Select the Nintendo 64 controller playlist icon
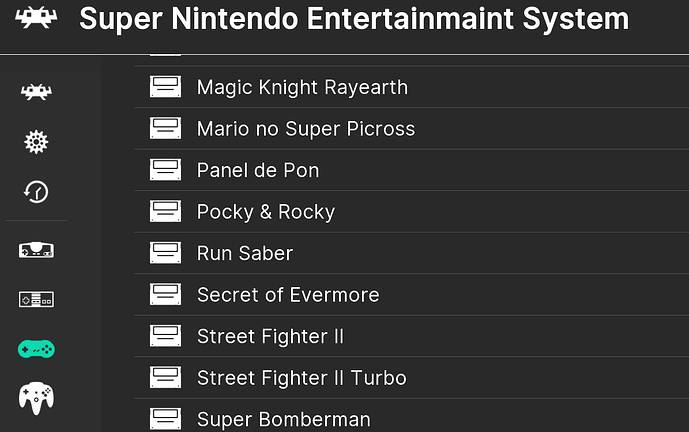Viewport: 689px width, 432px height. click(x=36, y=397)
